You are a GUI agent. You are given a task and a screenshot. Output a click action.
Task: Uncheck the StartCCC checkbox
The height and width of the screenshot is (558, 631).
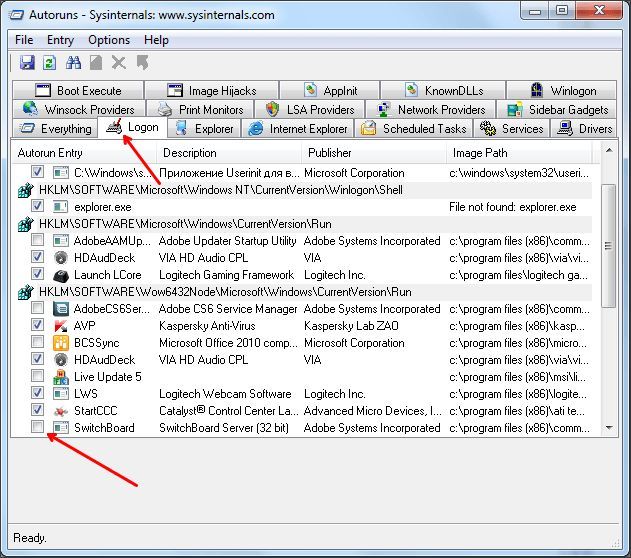pos(37,410)
